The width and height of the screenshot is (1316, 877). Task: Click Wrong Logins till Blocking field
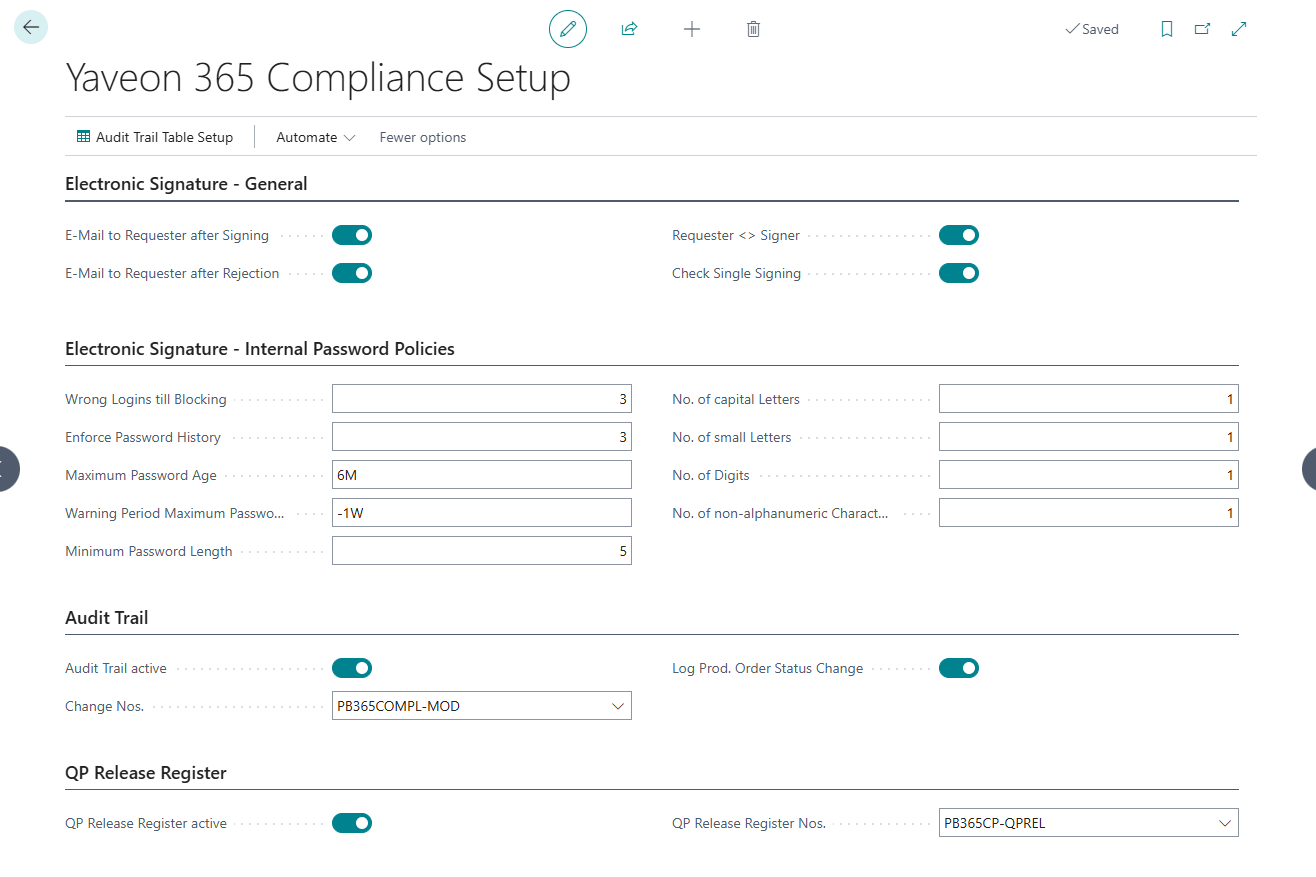click(482, 399)
